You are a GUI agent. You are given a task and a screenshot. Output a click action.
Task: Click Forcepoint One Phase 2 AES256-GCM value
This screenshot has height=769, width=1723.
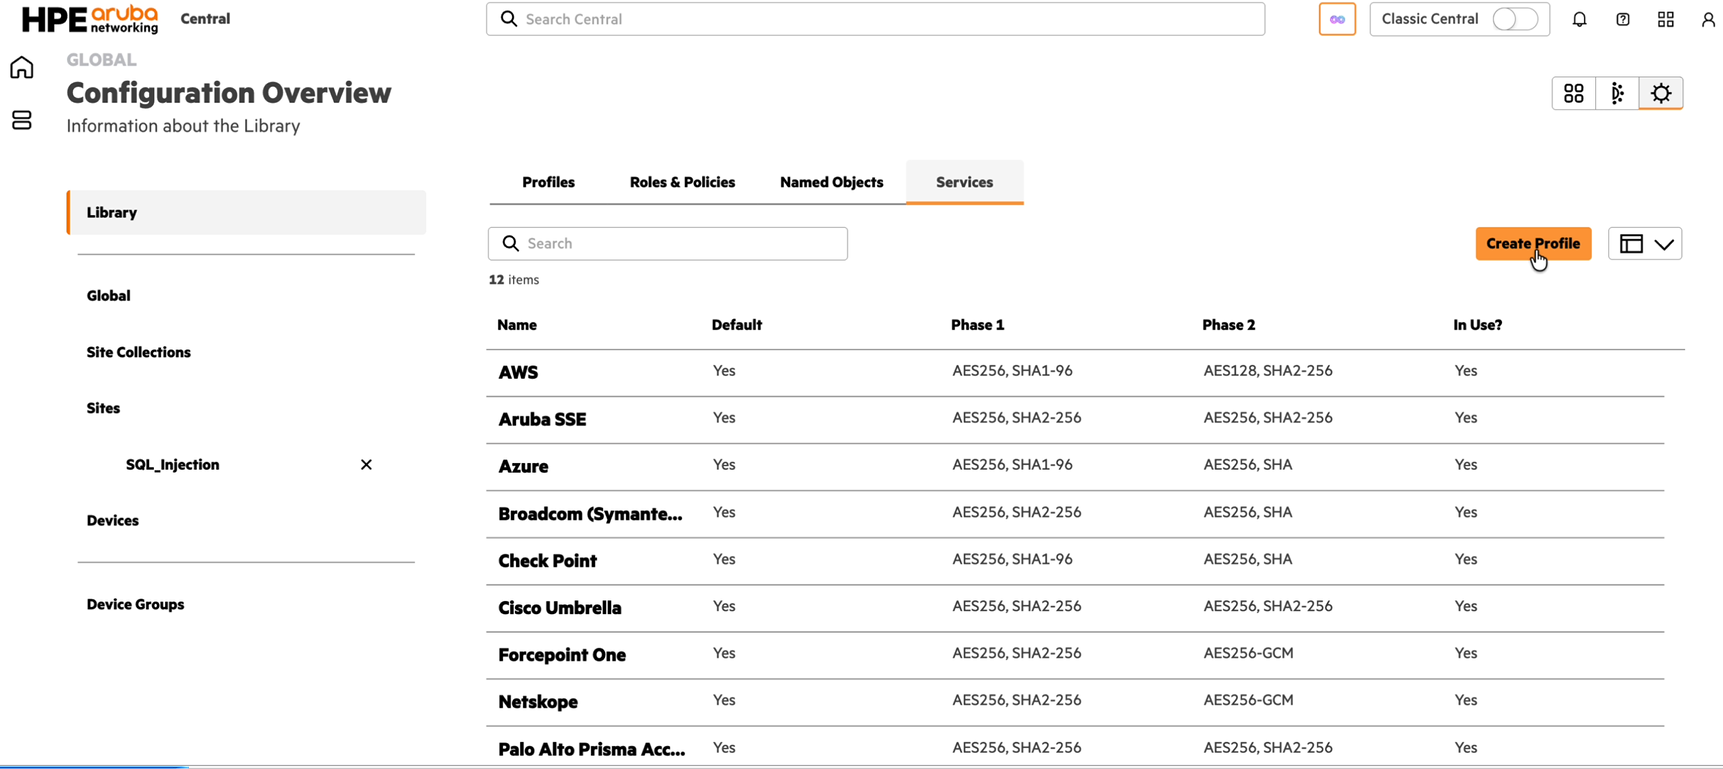pos(1249,654)
